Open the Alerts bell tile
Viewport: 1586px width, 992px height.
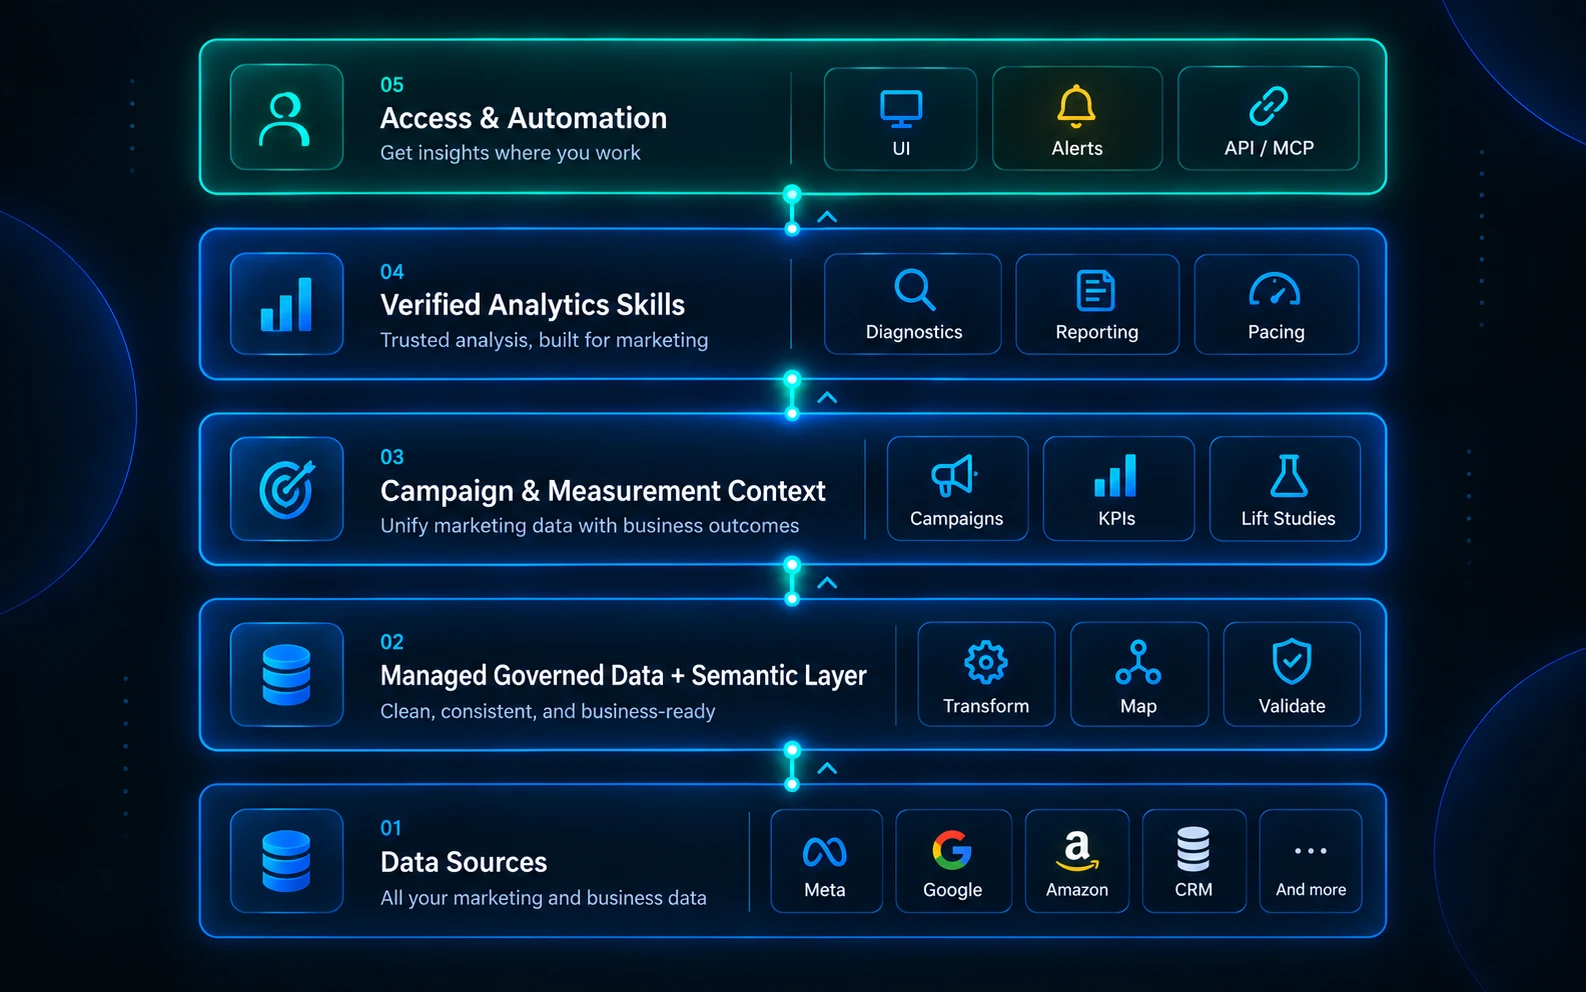1077,119
